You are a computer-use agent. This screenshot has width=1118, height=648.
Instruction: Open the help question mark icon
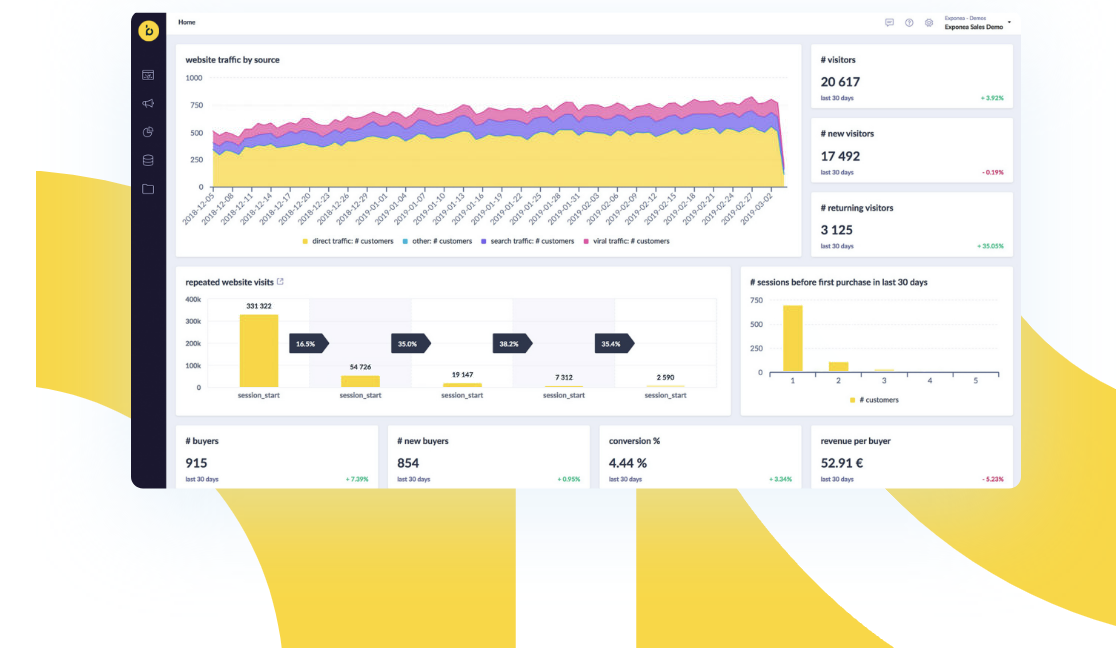[x=911, y=24]
